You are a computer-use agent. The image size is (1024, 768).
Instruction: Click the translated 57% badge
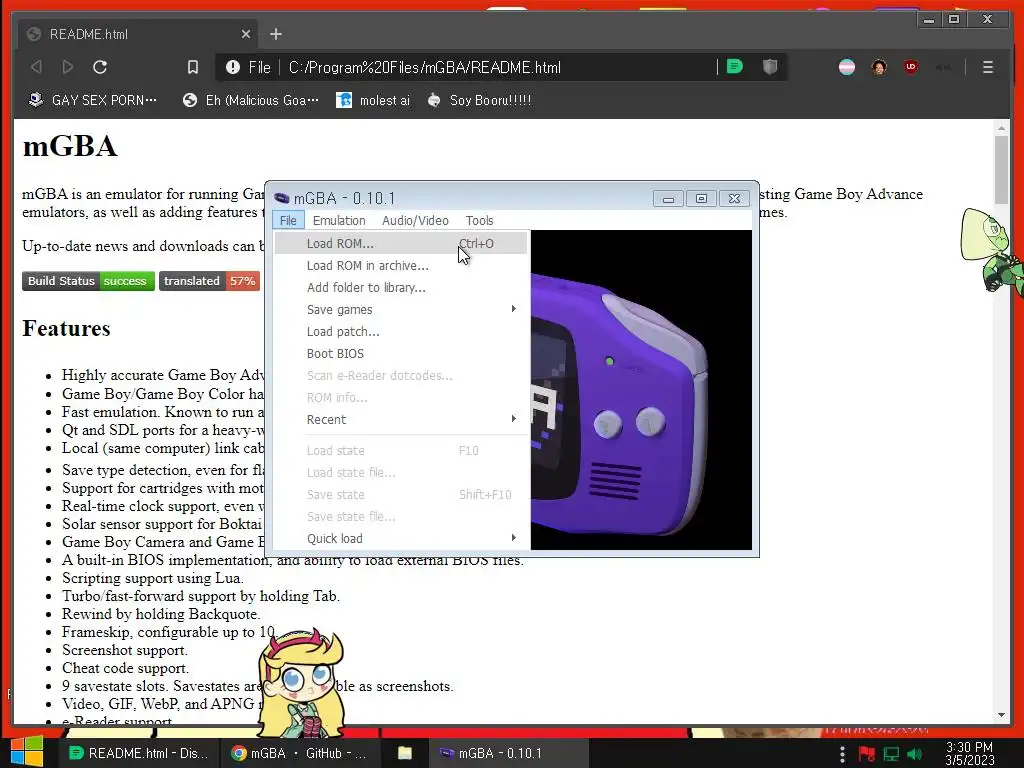pyautogui.click(x=209, y=281)
